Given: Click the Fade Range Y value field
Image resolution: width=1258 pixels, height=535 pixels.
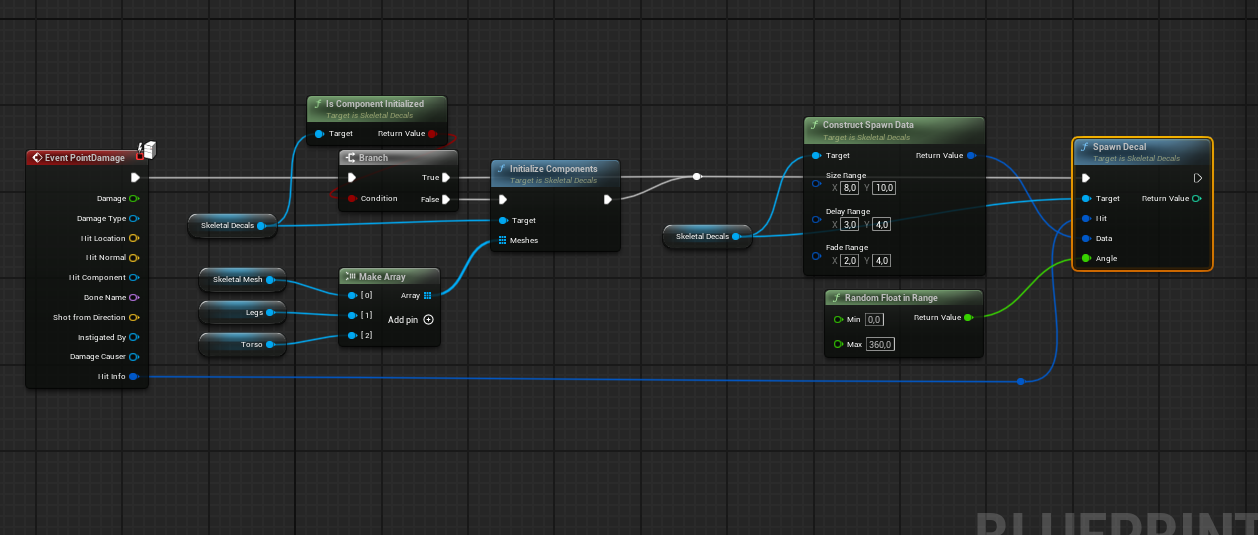Looking at the screenshot, I should pyautogui.click(x=881, y=260).
